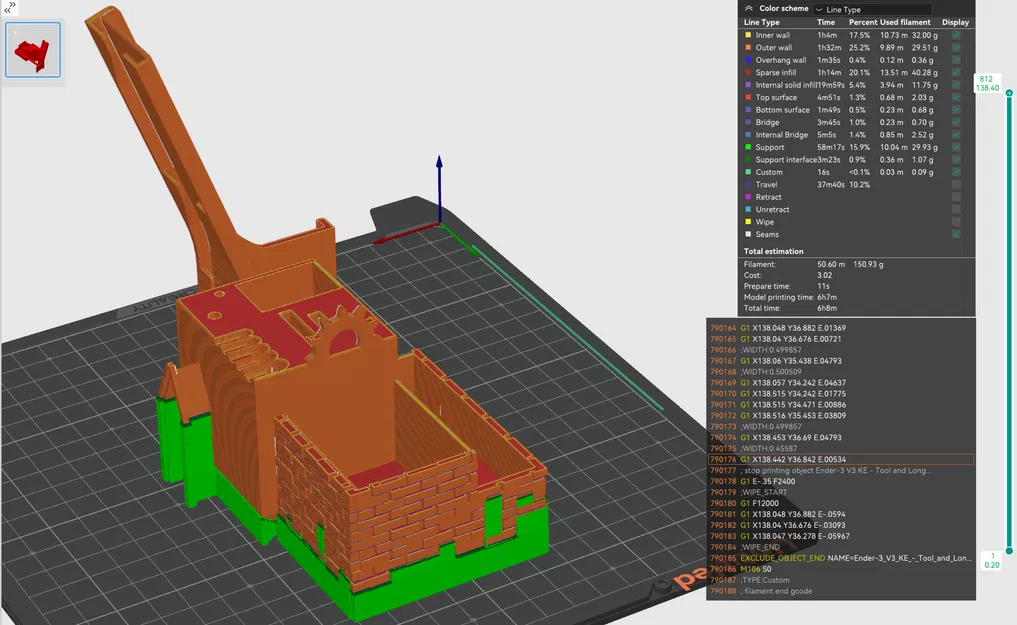
Task: Click the Outer wall orange color swatch
Action: tap(747, 47)
